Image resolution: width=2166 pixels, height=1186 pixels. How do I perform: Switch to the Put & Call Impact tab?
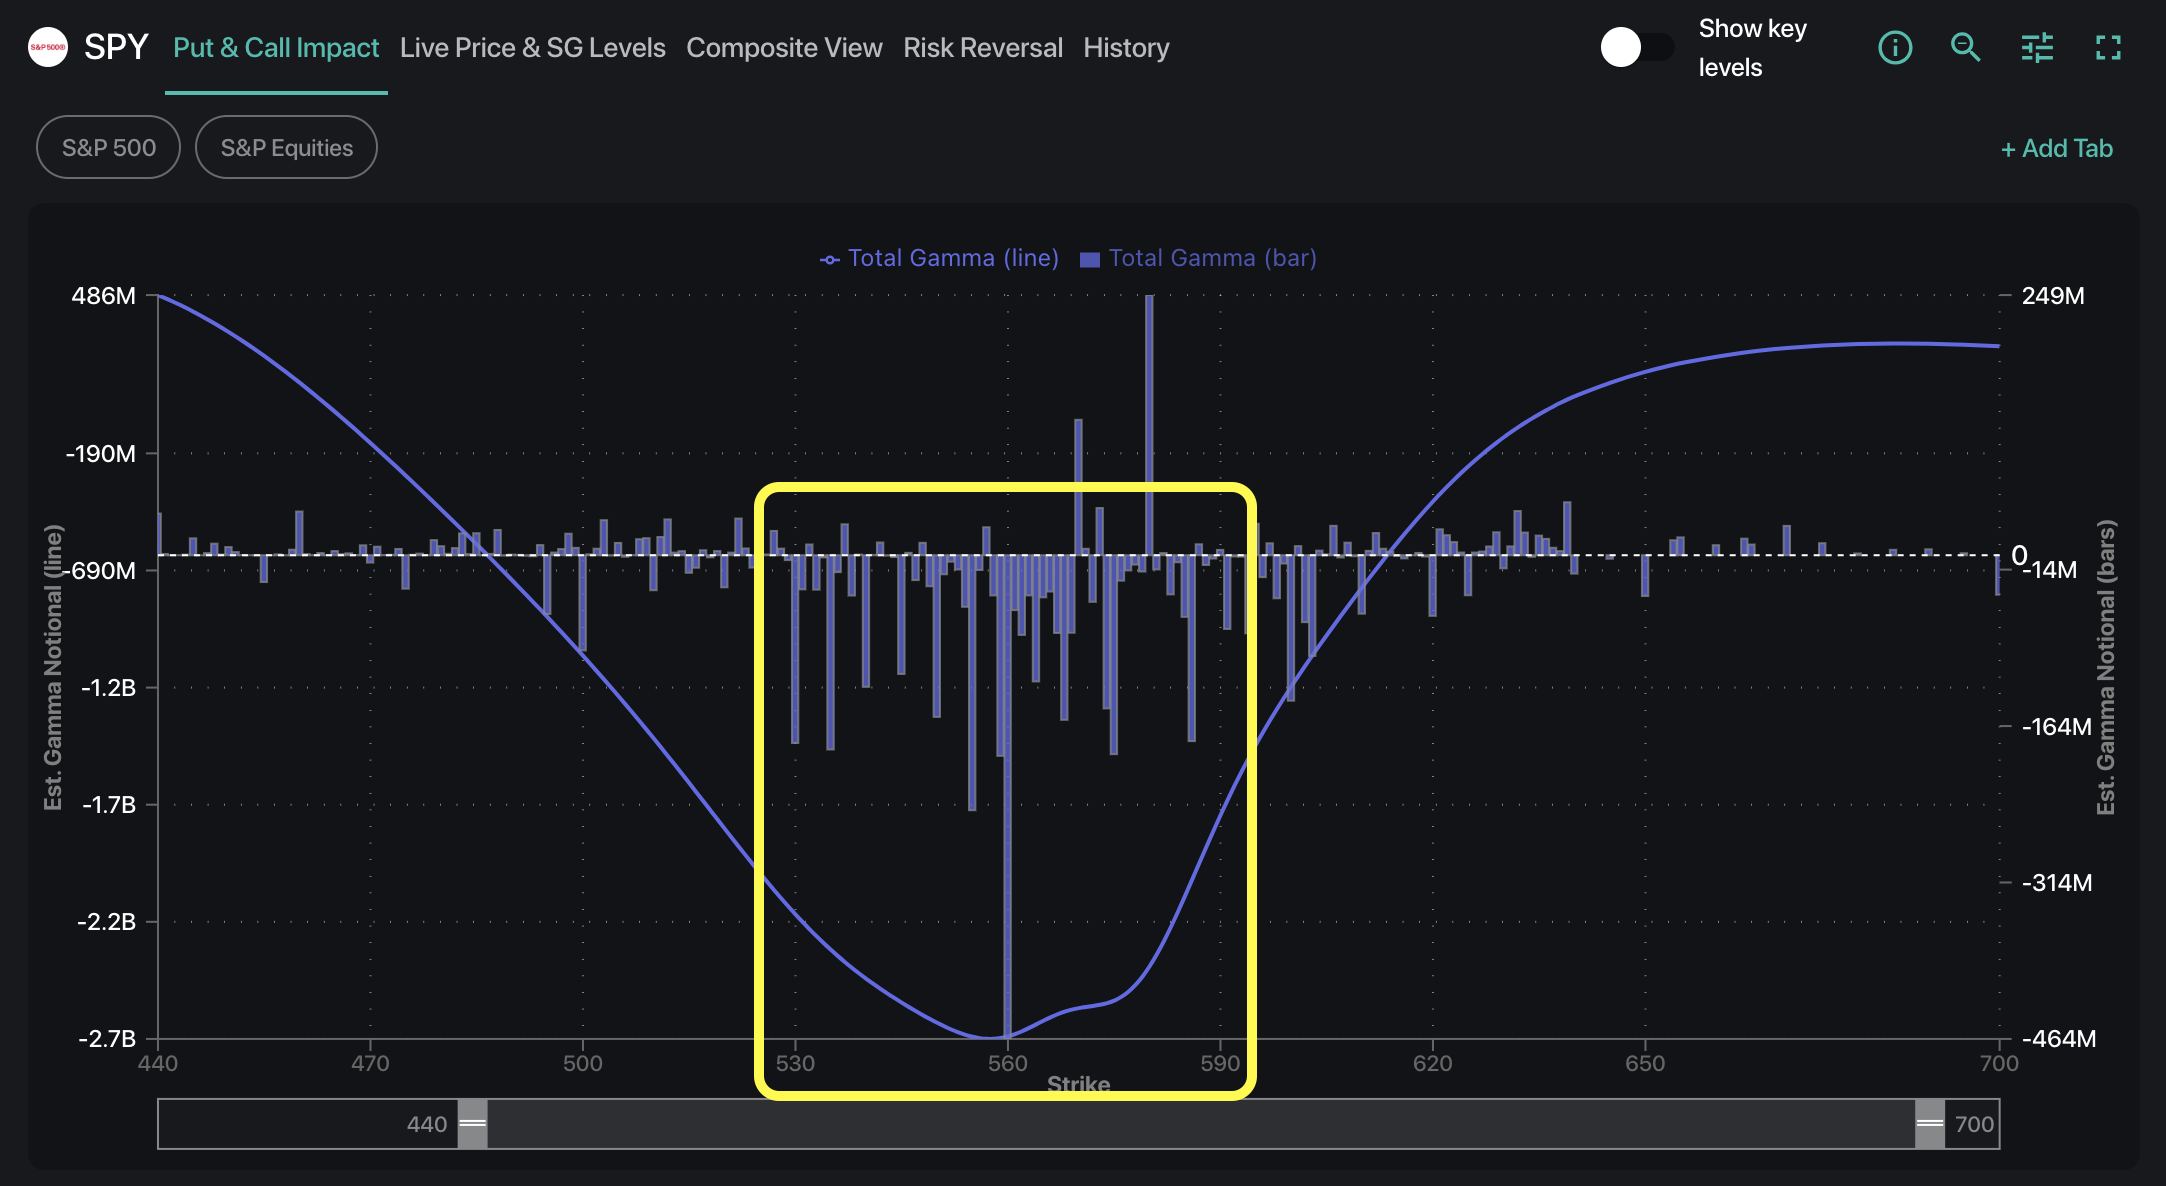(276, 47)
